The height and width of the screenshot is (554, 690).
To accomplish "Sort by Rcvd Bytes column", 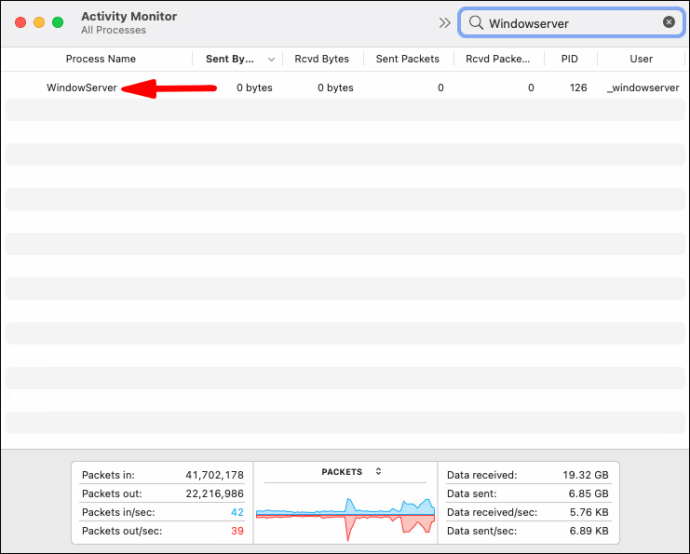I will tap(322, 59).
